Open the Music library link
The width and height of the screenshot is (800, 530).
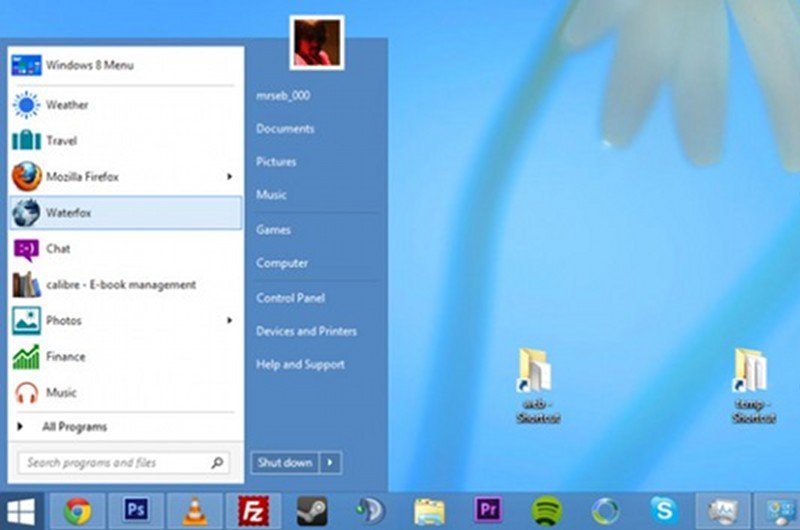pos(271,194)
